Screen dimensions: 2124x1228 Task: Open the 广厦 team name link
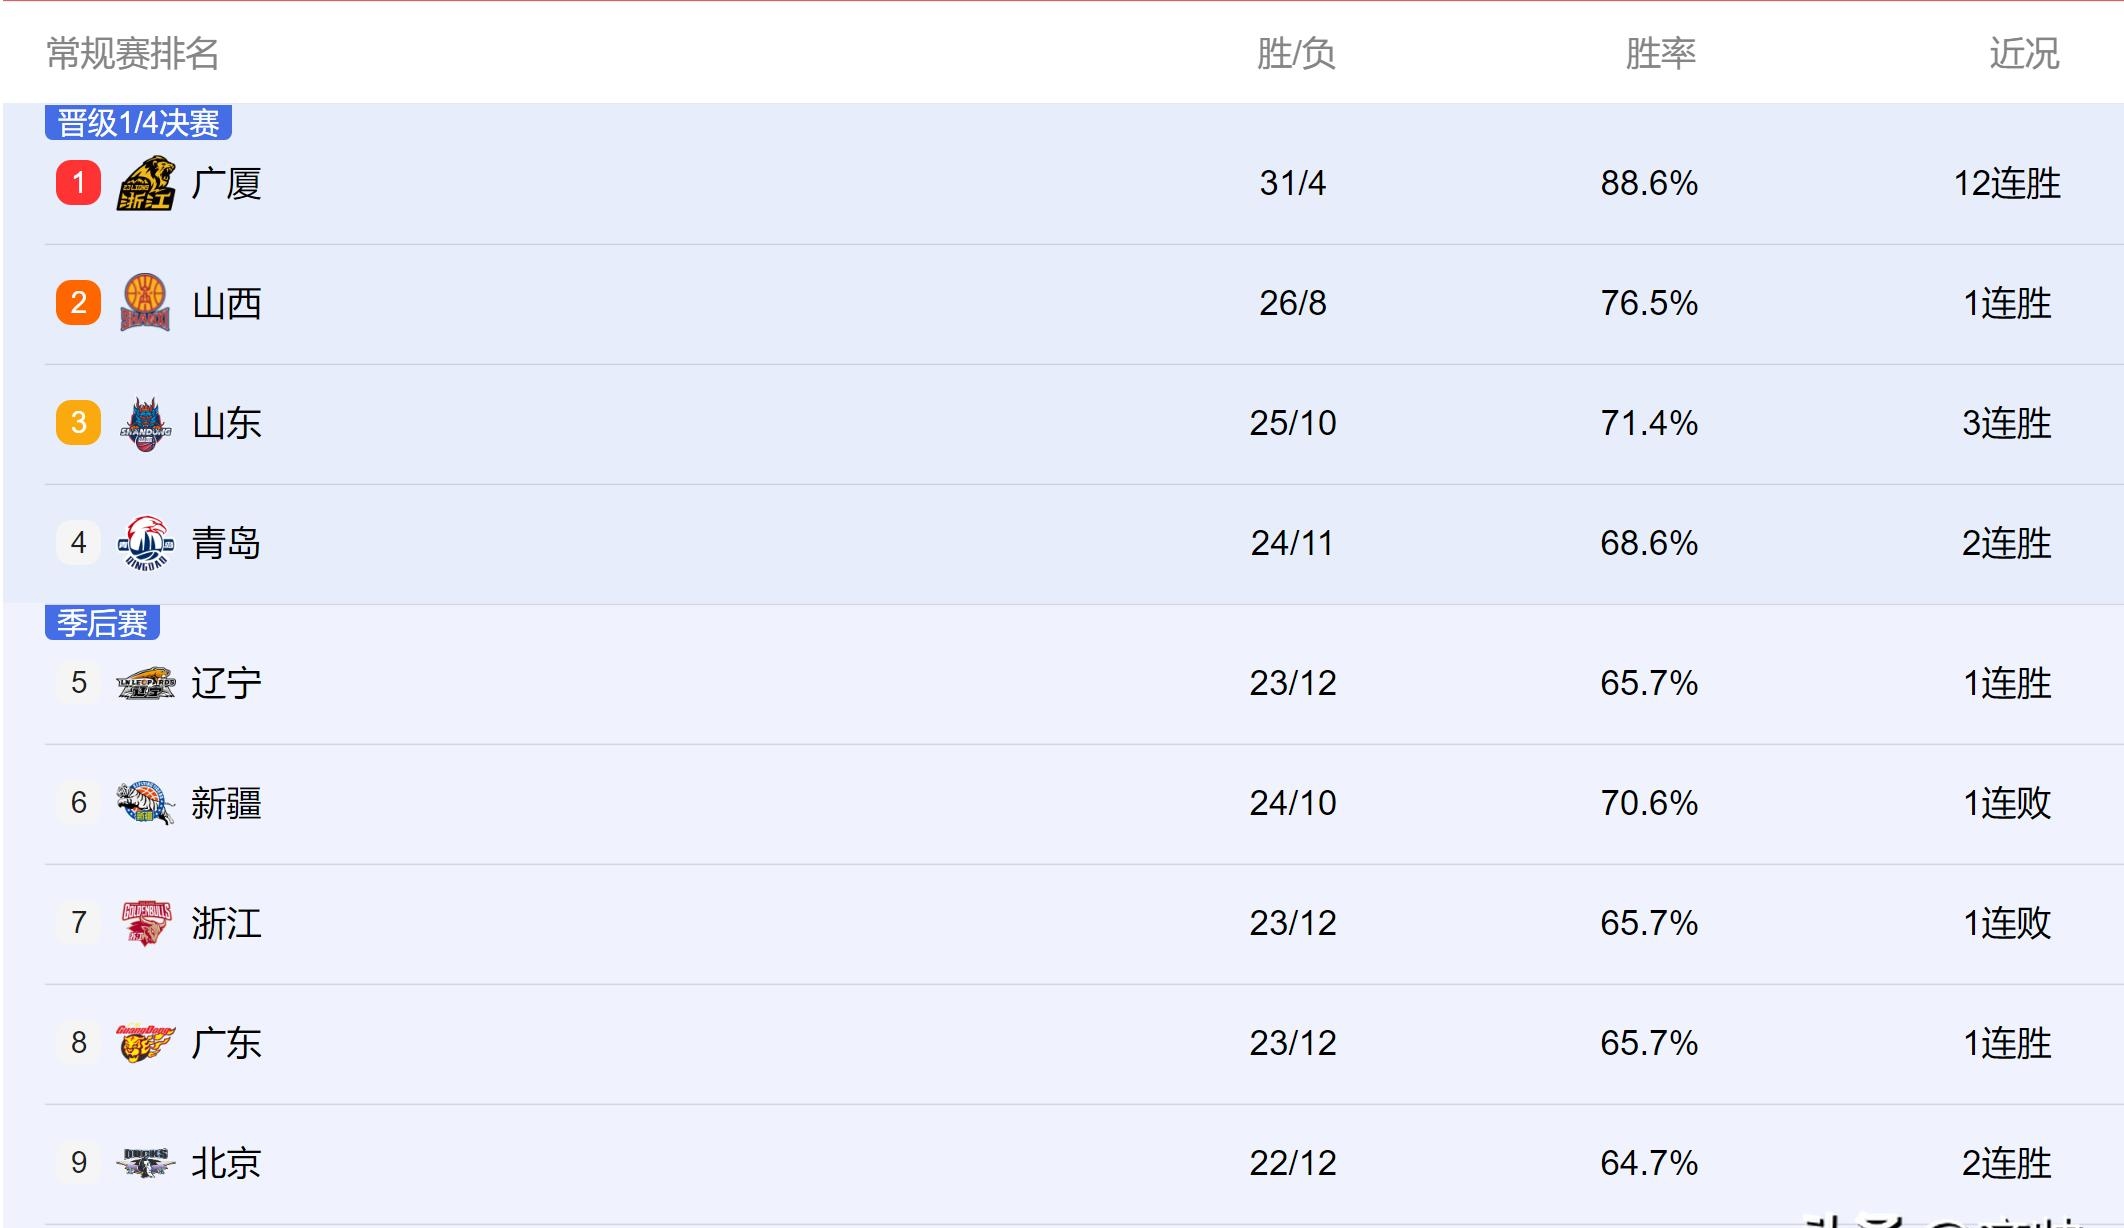click(227, 184)
